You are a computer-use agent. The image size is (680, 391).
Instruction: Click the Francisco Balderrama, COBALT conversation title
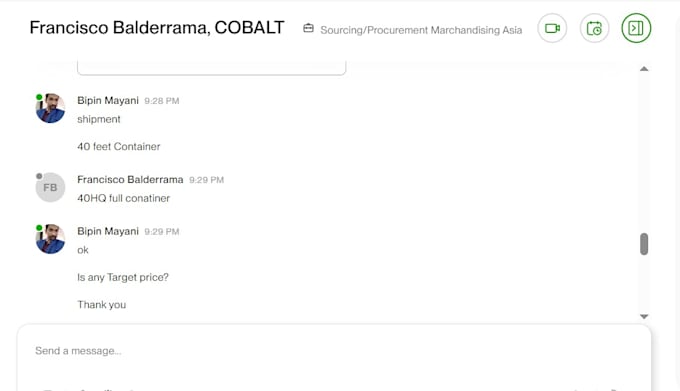157,27
